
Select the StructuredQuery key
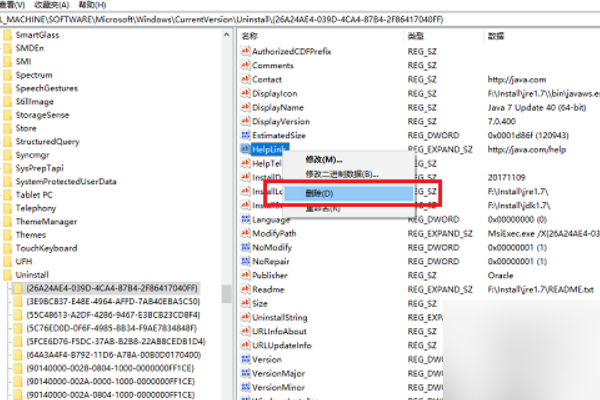tap(47, 142)
